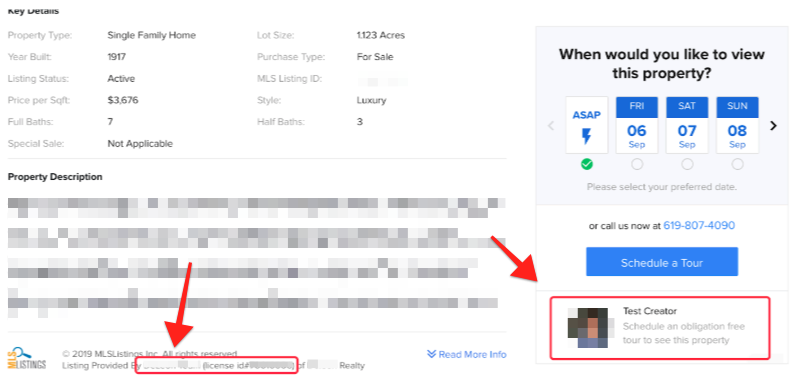795x376 pixels.
Task: Call the 619-807-4090 phone link
Action: (x=699, y=225)
